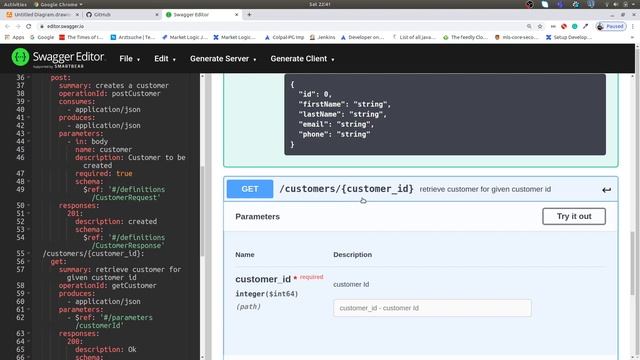Click the teal round extension icon
Viewport: 640px width, 360px height.
(x=574, y=26)
